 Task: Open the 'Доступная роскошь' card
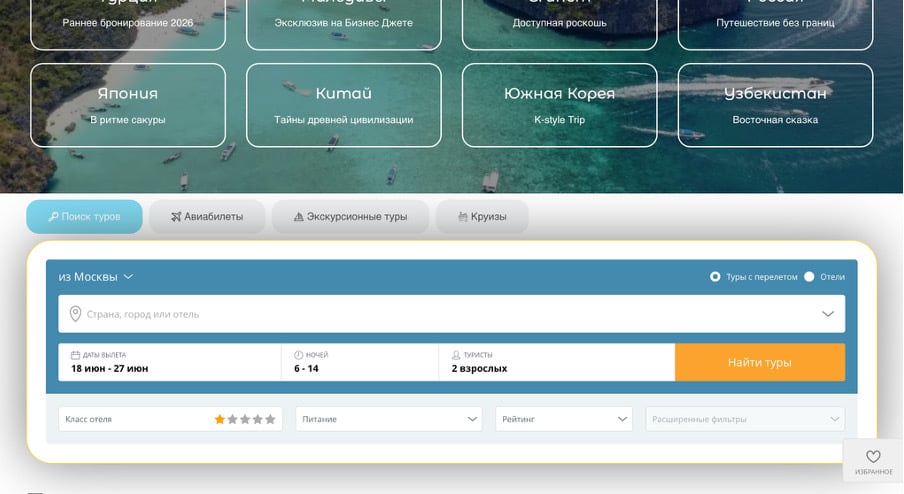(x=559, y=23)
